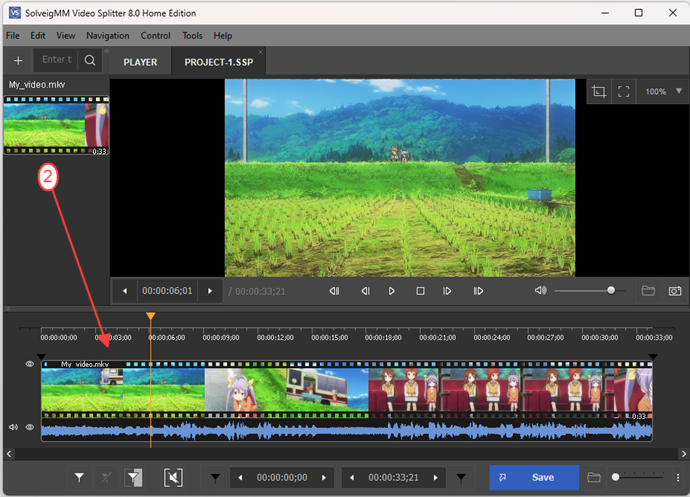
Task: Click the My_video.mkv clip on the timeline
Action: point(347,389)
